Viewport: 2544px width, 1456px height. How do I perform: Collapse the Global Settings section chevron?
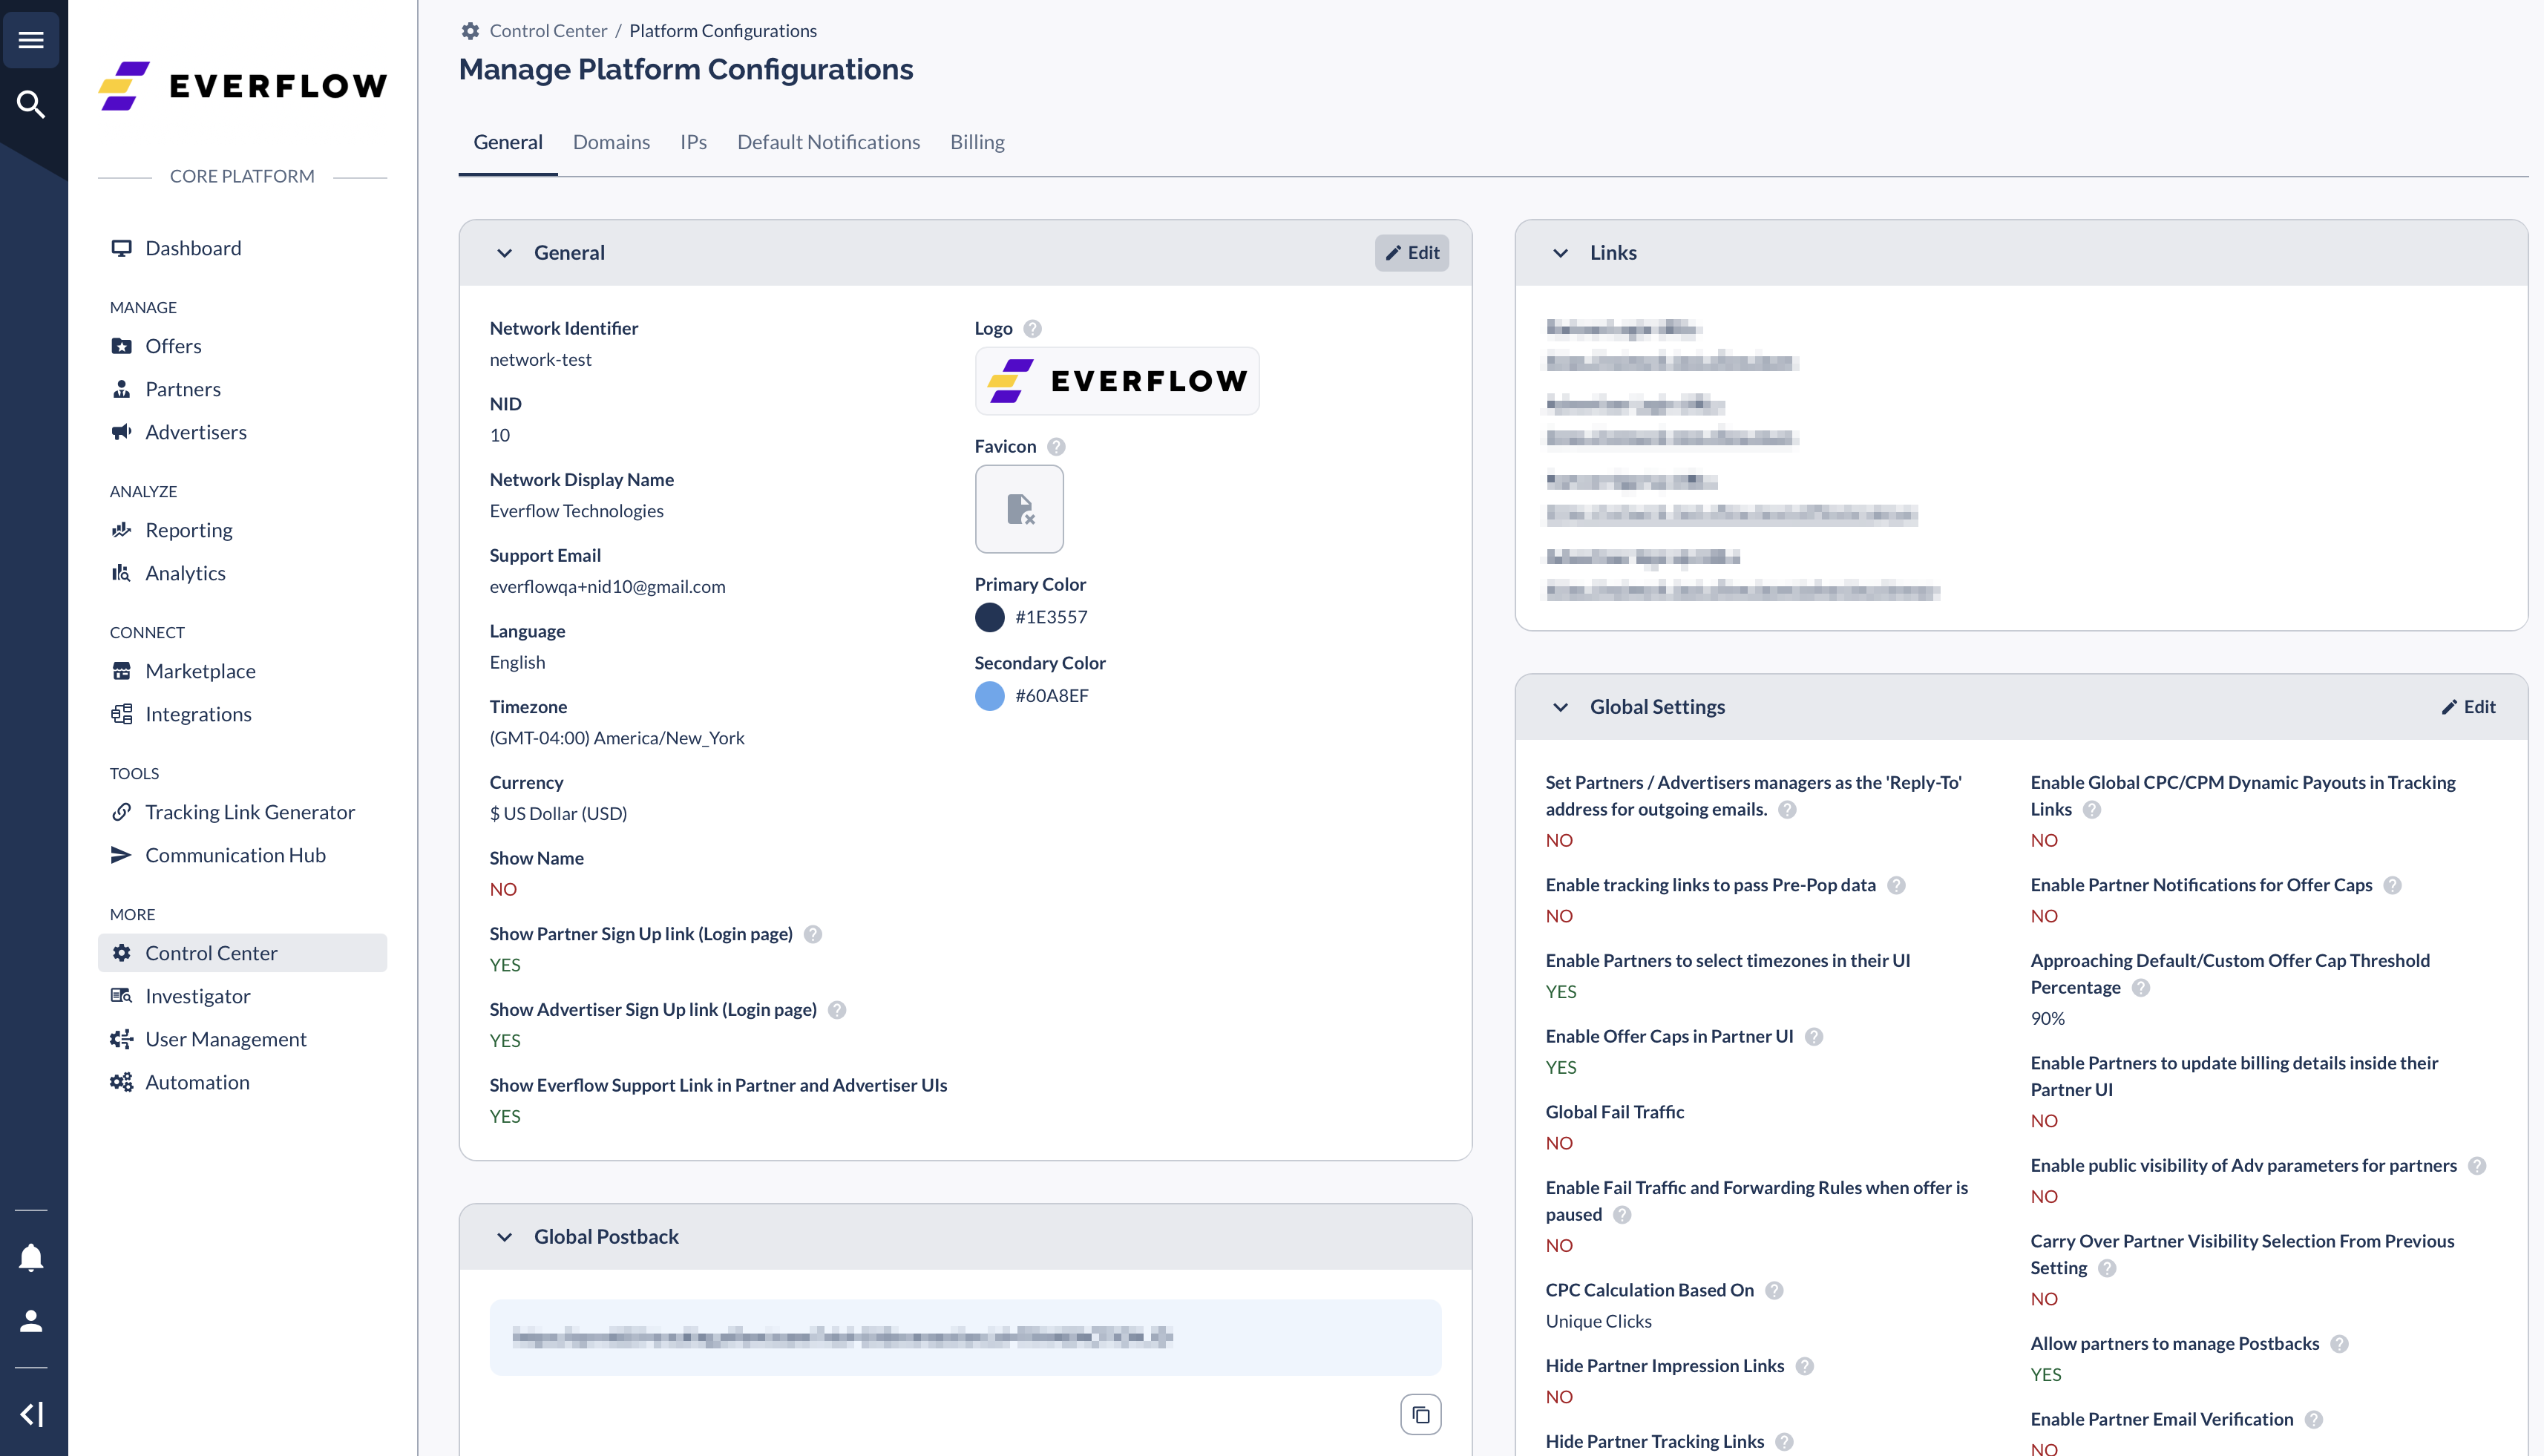click(x=1560, y=707)
